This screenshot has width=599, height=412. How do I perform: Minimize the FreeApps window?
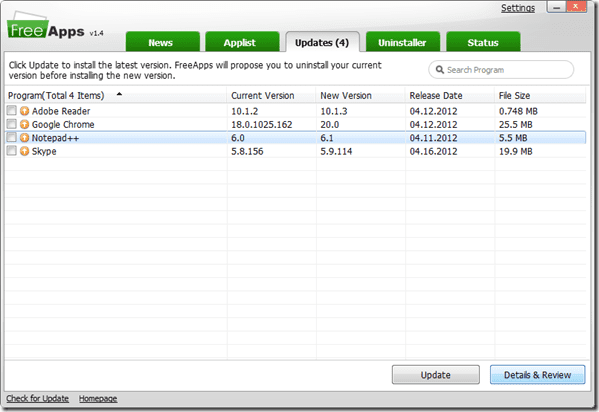tap(557, 7)
